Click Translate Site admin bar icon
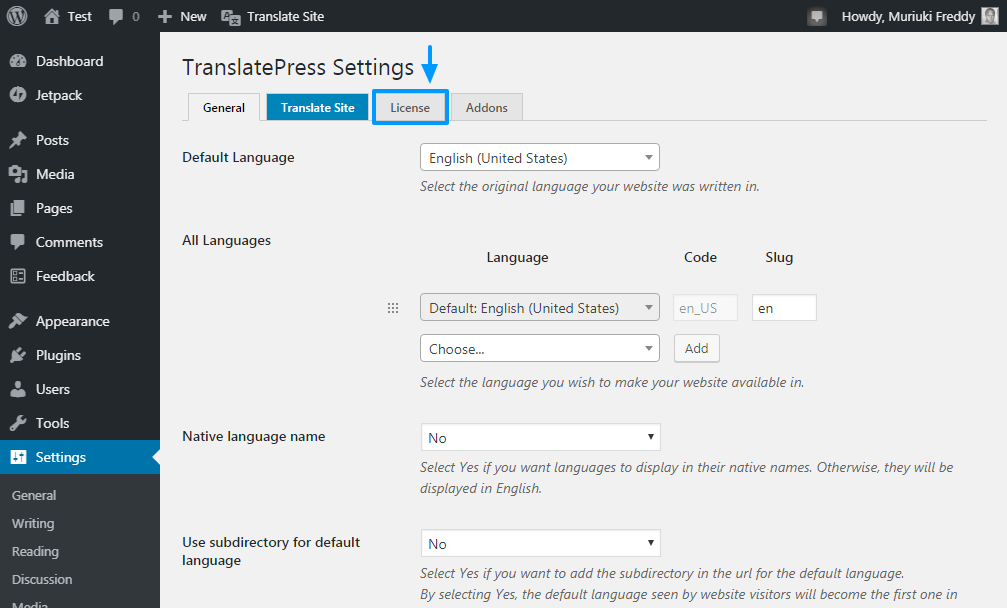 pos(231,17)
